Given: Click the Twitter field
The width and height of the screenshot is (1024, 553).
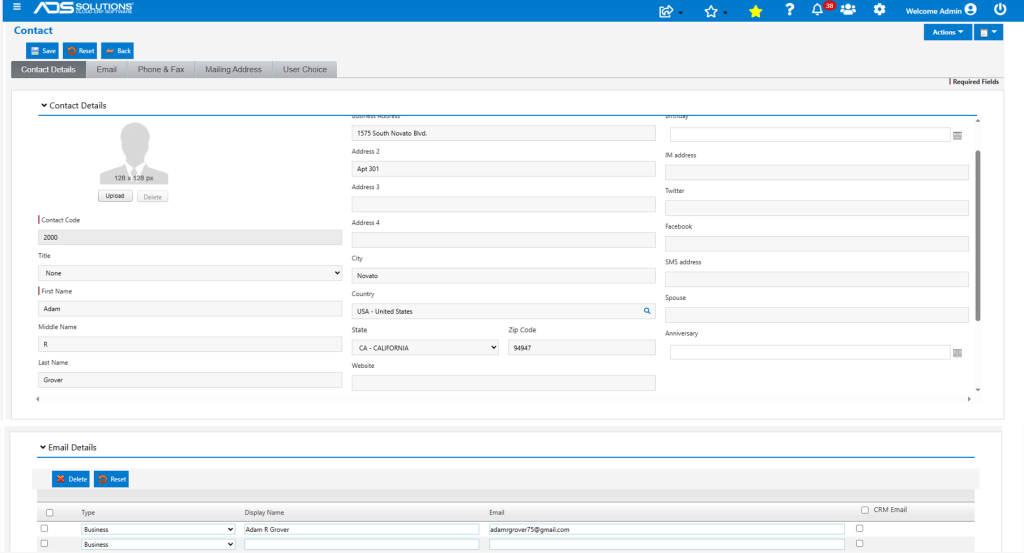Looking at the screenshot, I should (817, 208).
